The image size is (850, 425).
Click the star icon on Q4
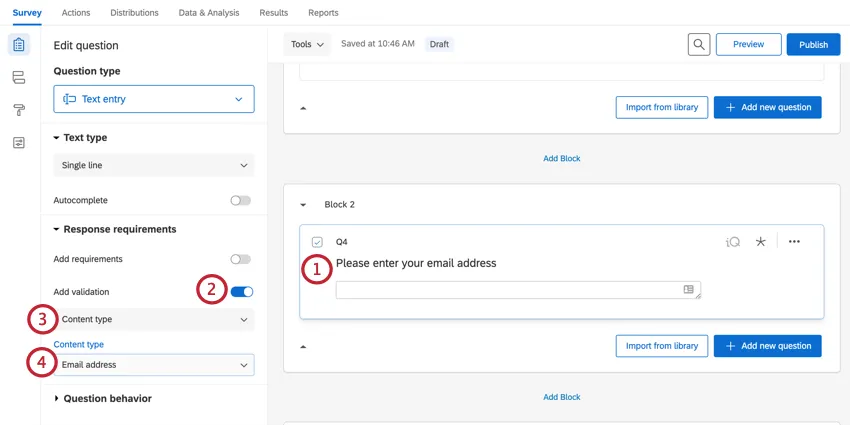click(x=761, y=242)
